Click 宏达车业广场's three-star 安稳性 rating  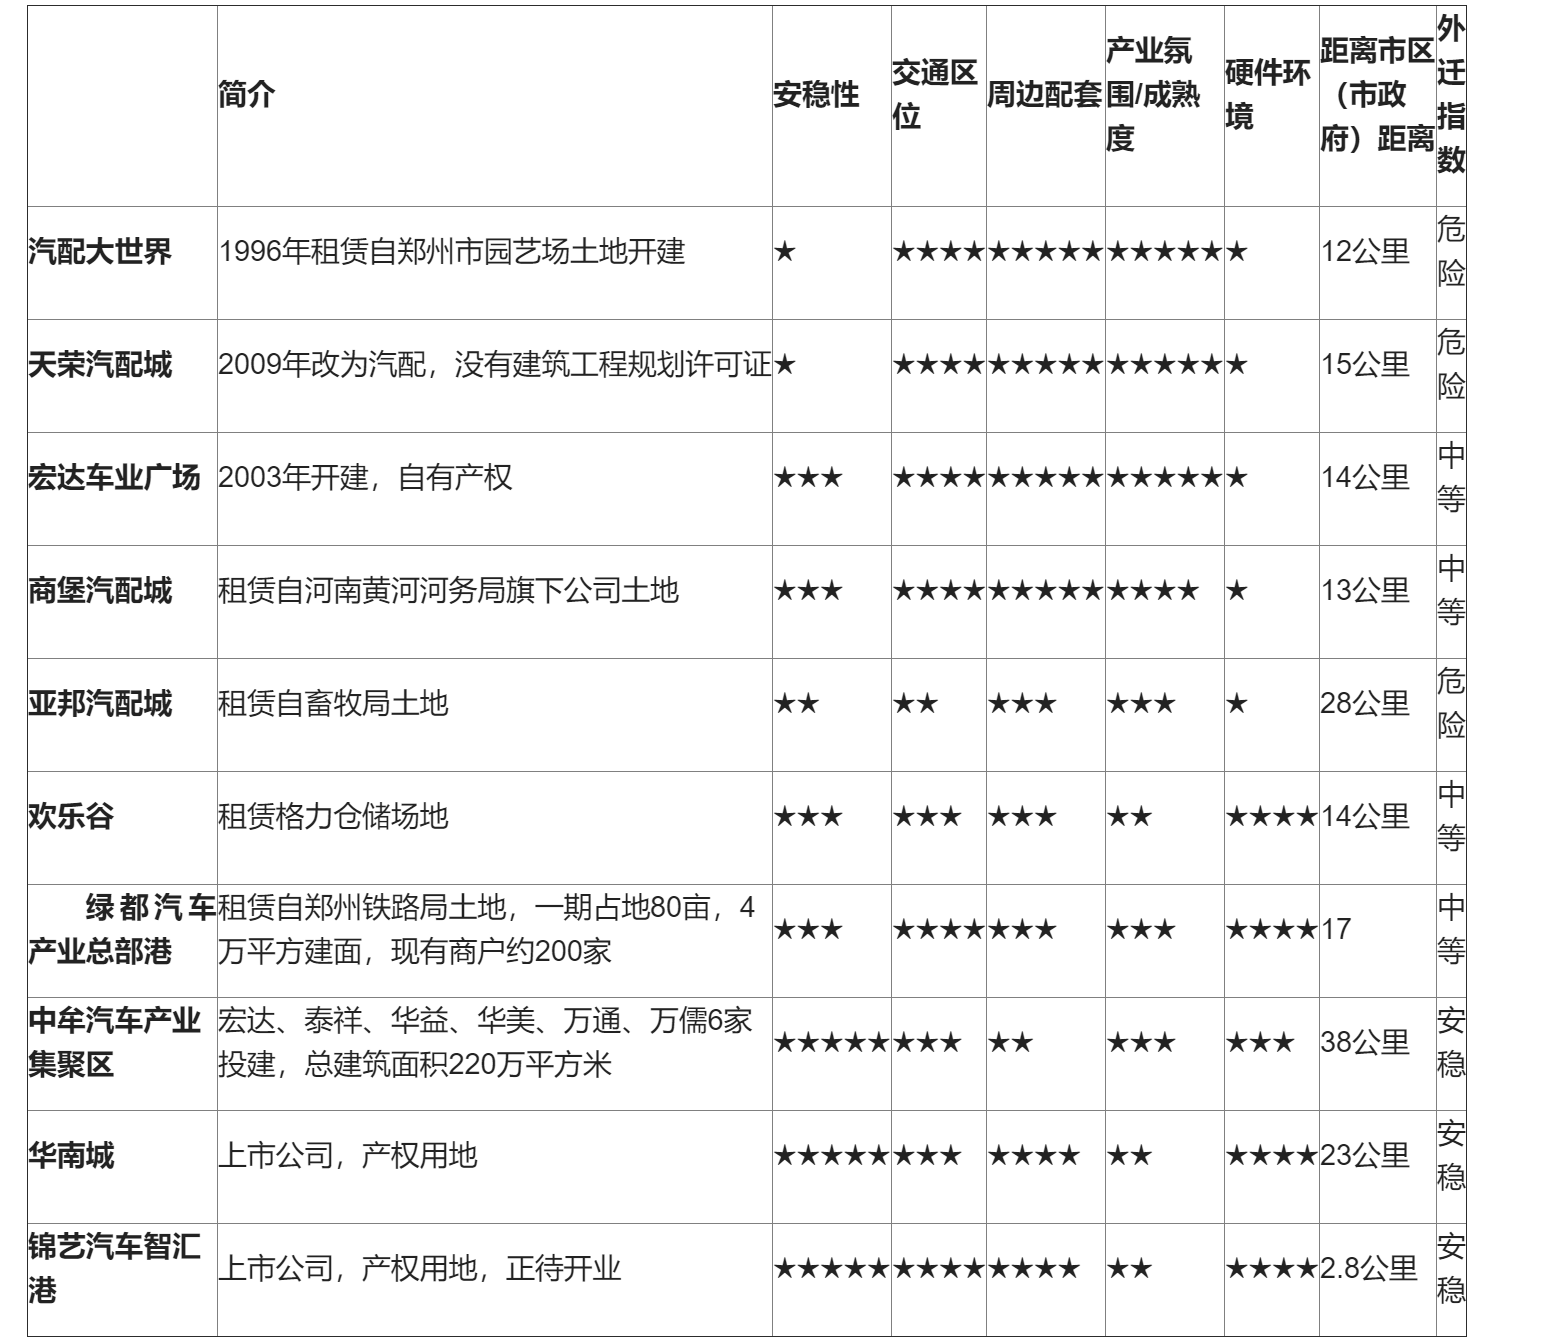point(808,478)
